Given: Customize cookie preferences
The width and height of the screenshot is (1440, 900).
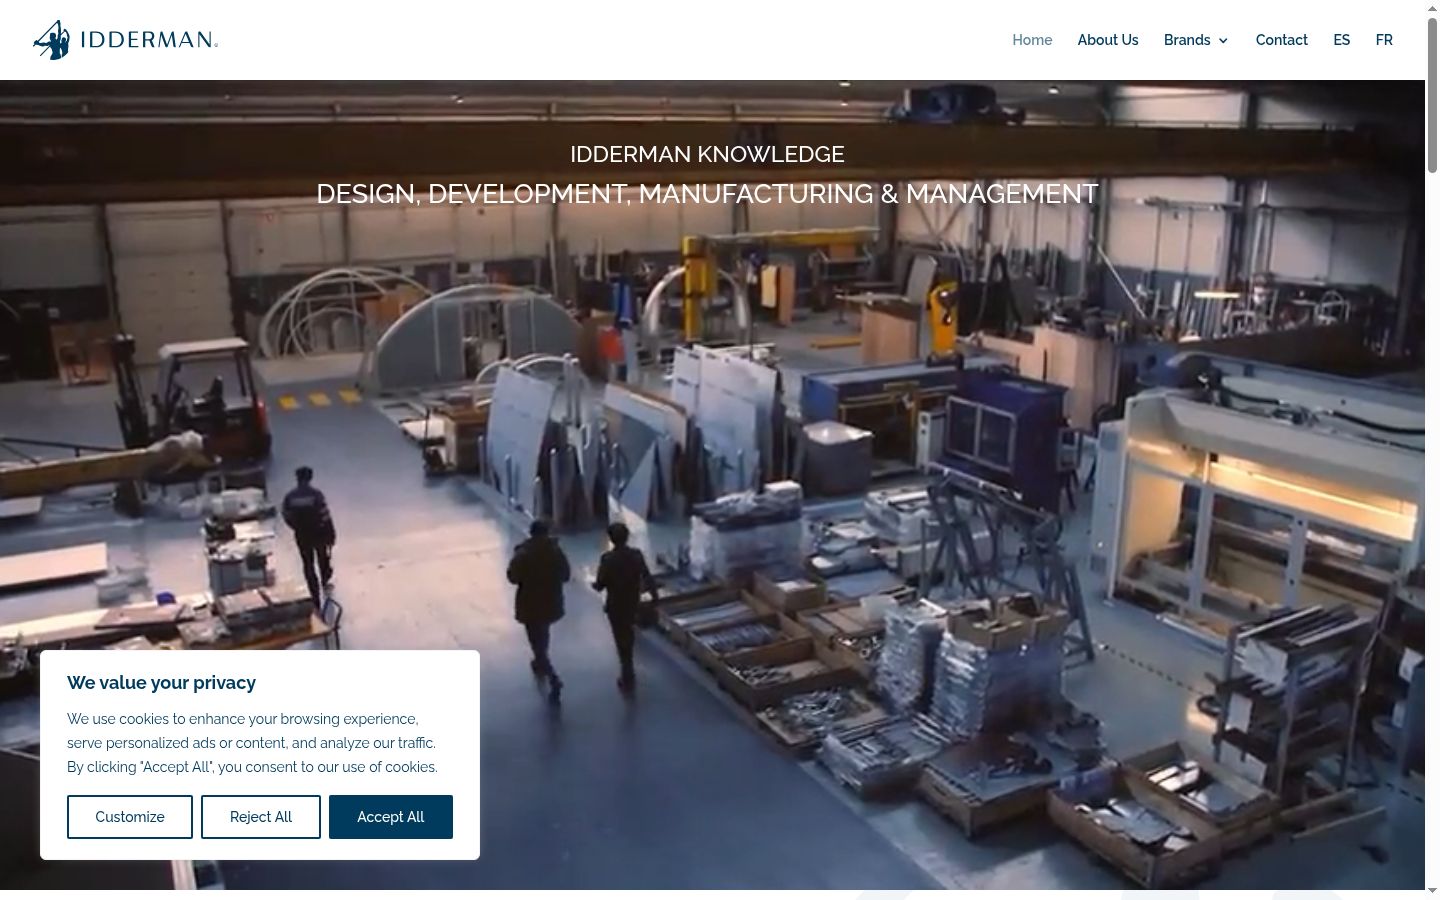Looking at the screenshot, I should [130, 817].
